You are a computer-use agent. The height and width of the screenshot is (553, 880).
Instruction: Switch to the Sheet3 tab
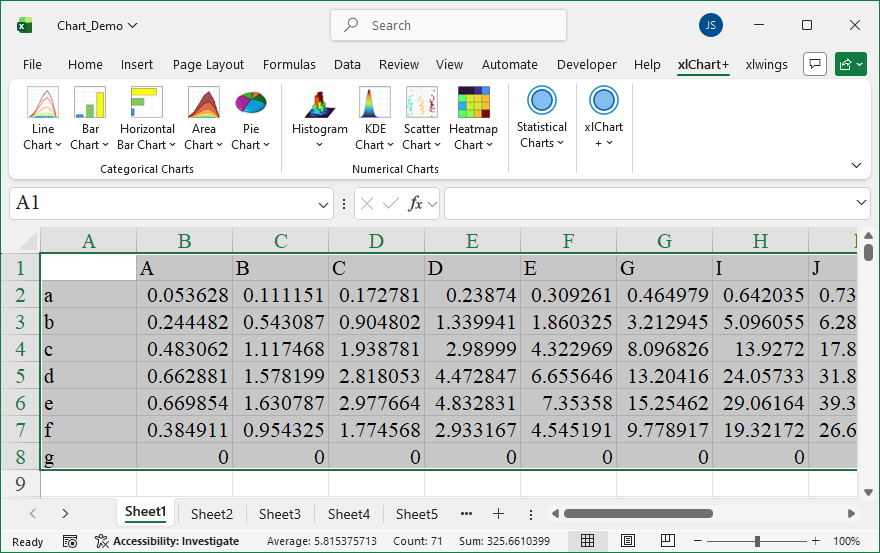pos(279,514)
